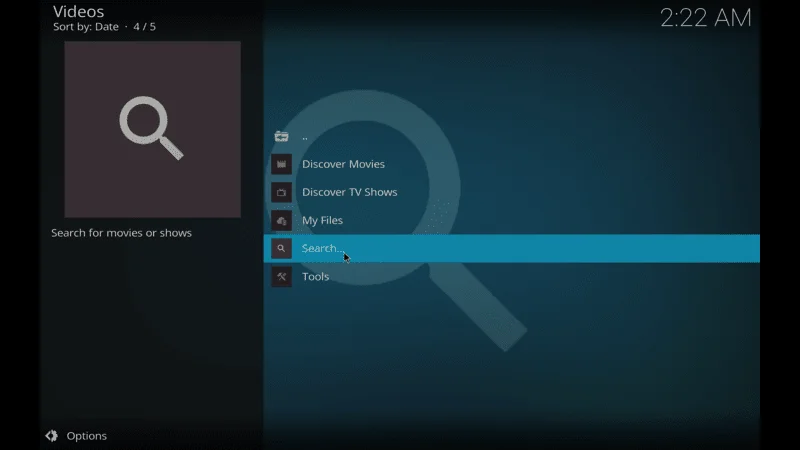Click 'Search for movies or shows' description
The width and height of the screenshot is (800, 450).
point(121,233)
